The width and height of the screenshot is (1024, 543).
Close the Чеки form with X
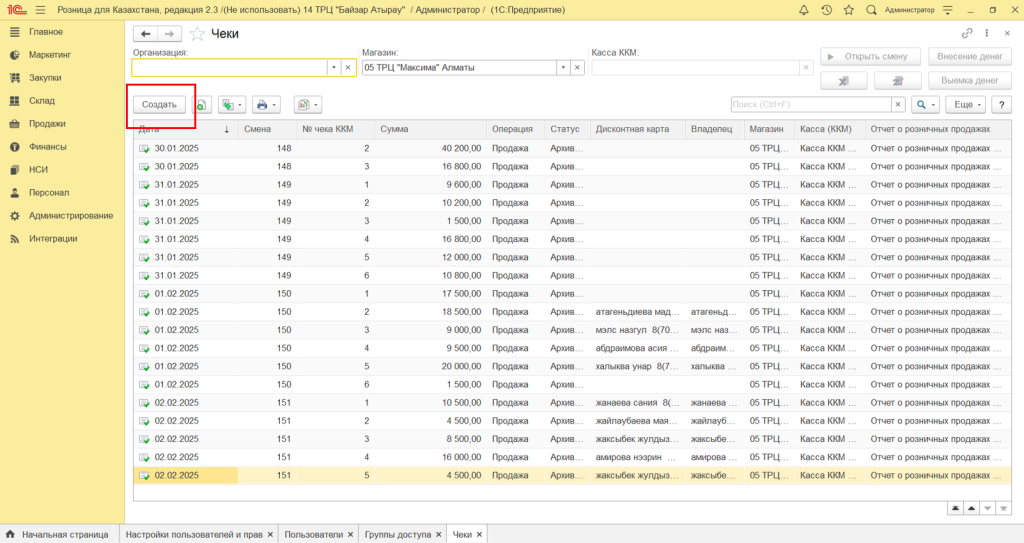click(1007, 33)
